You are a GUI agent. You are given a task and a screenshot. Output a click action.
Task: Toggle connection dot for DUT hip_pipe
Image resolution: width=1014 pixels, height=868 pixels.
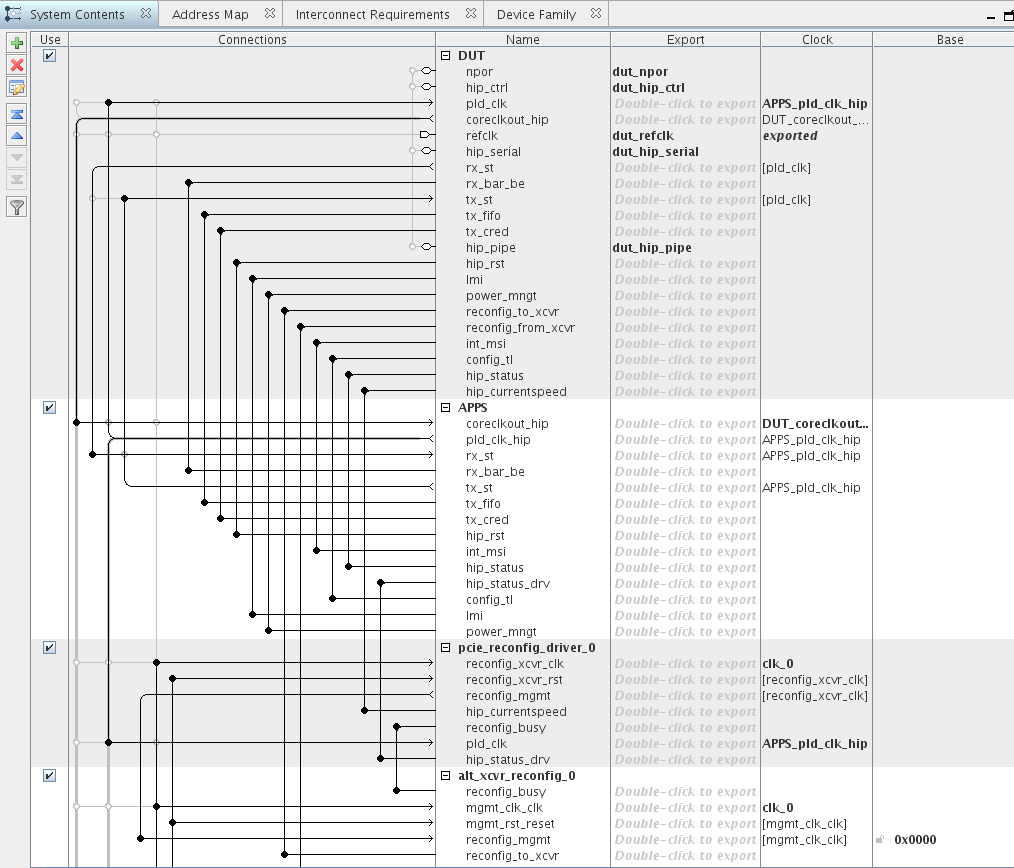[413, 246]
